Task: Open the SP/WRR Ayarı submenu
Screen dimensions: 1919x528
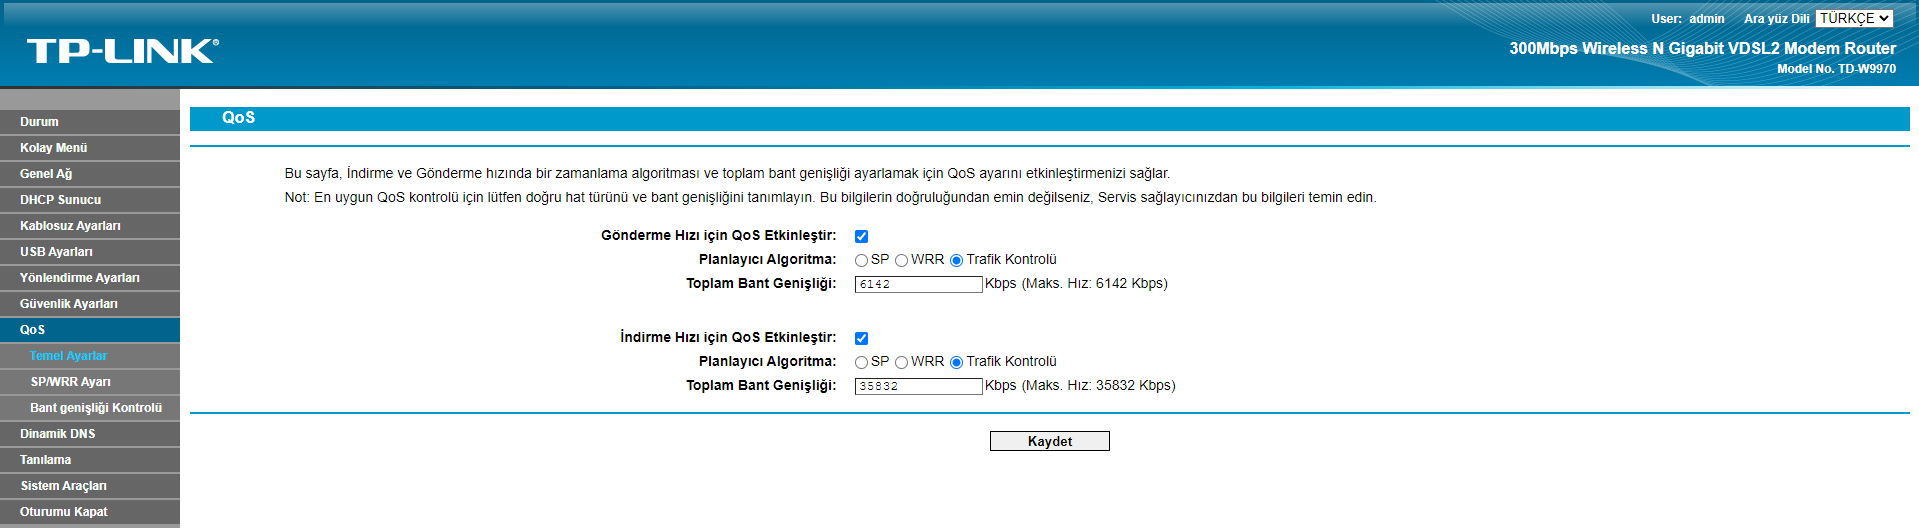Action: coord(90,382)
